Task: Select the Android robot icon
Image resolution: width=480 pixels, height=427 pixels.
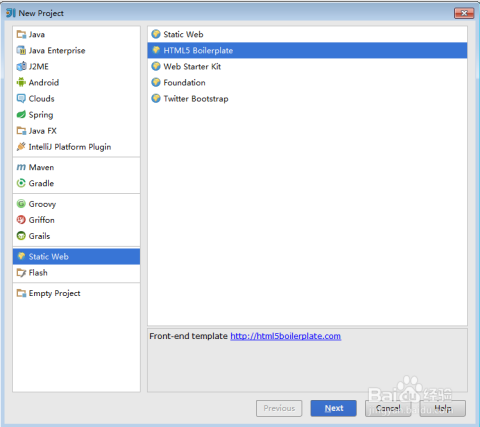Action: click(x=21, y=82)
